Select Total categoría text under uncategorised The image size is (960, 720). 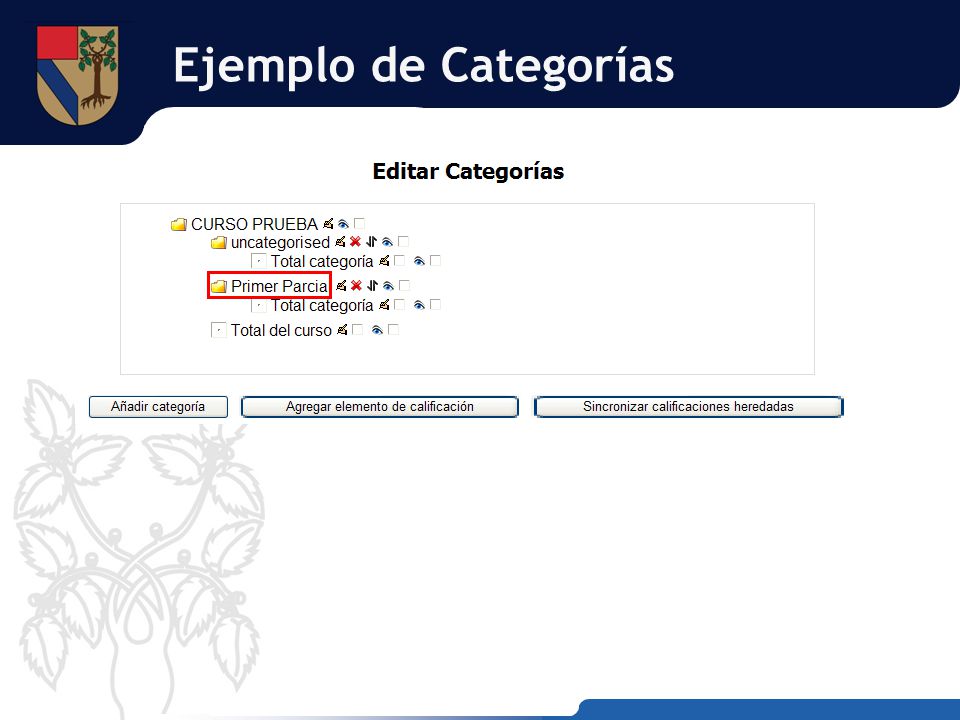(x=322, y=261)
